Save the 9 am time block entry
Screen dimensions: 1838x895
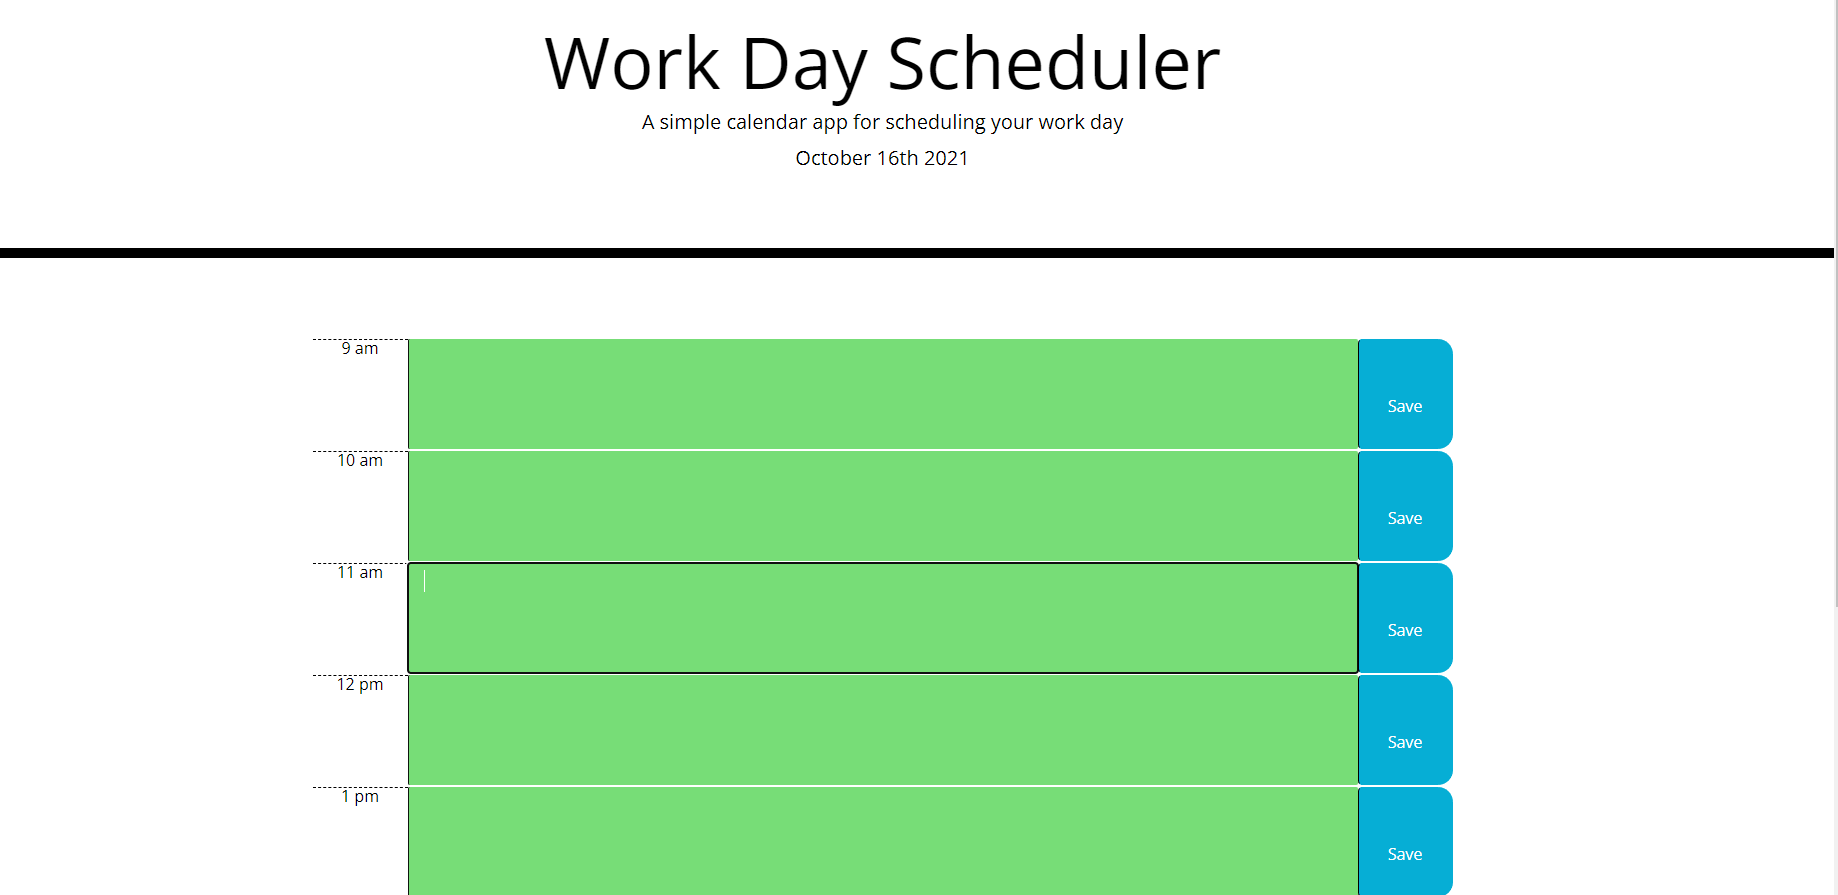click(x=1404, y=406)
